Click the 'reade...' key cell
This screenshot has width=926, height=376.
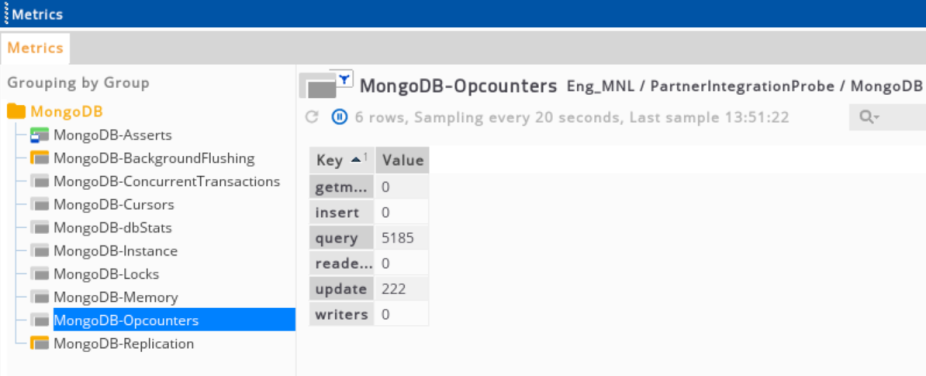click(341, 263)
